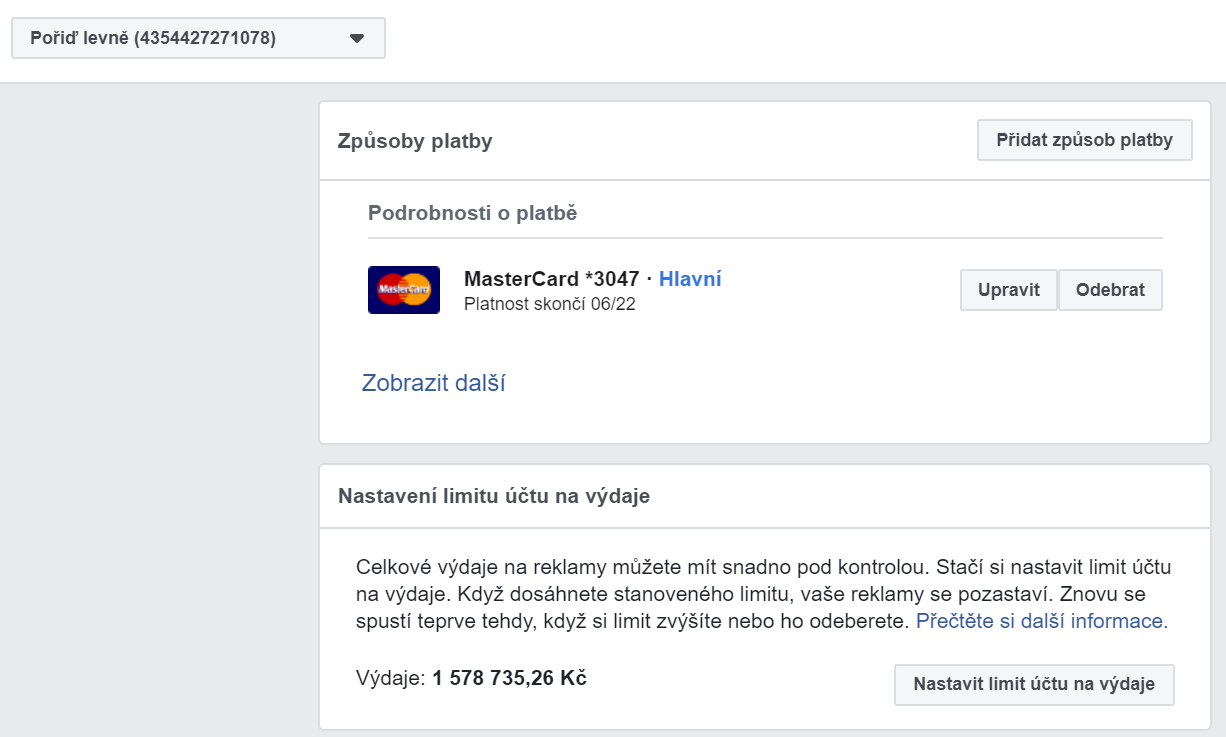Click the Hlavní primary label
The height and width of the screenshot is (737, 1226).
pyautogui.click(x=690, y=279)
